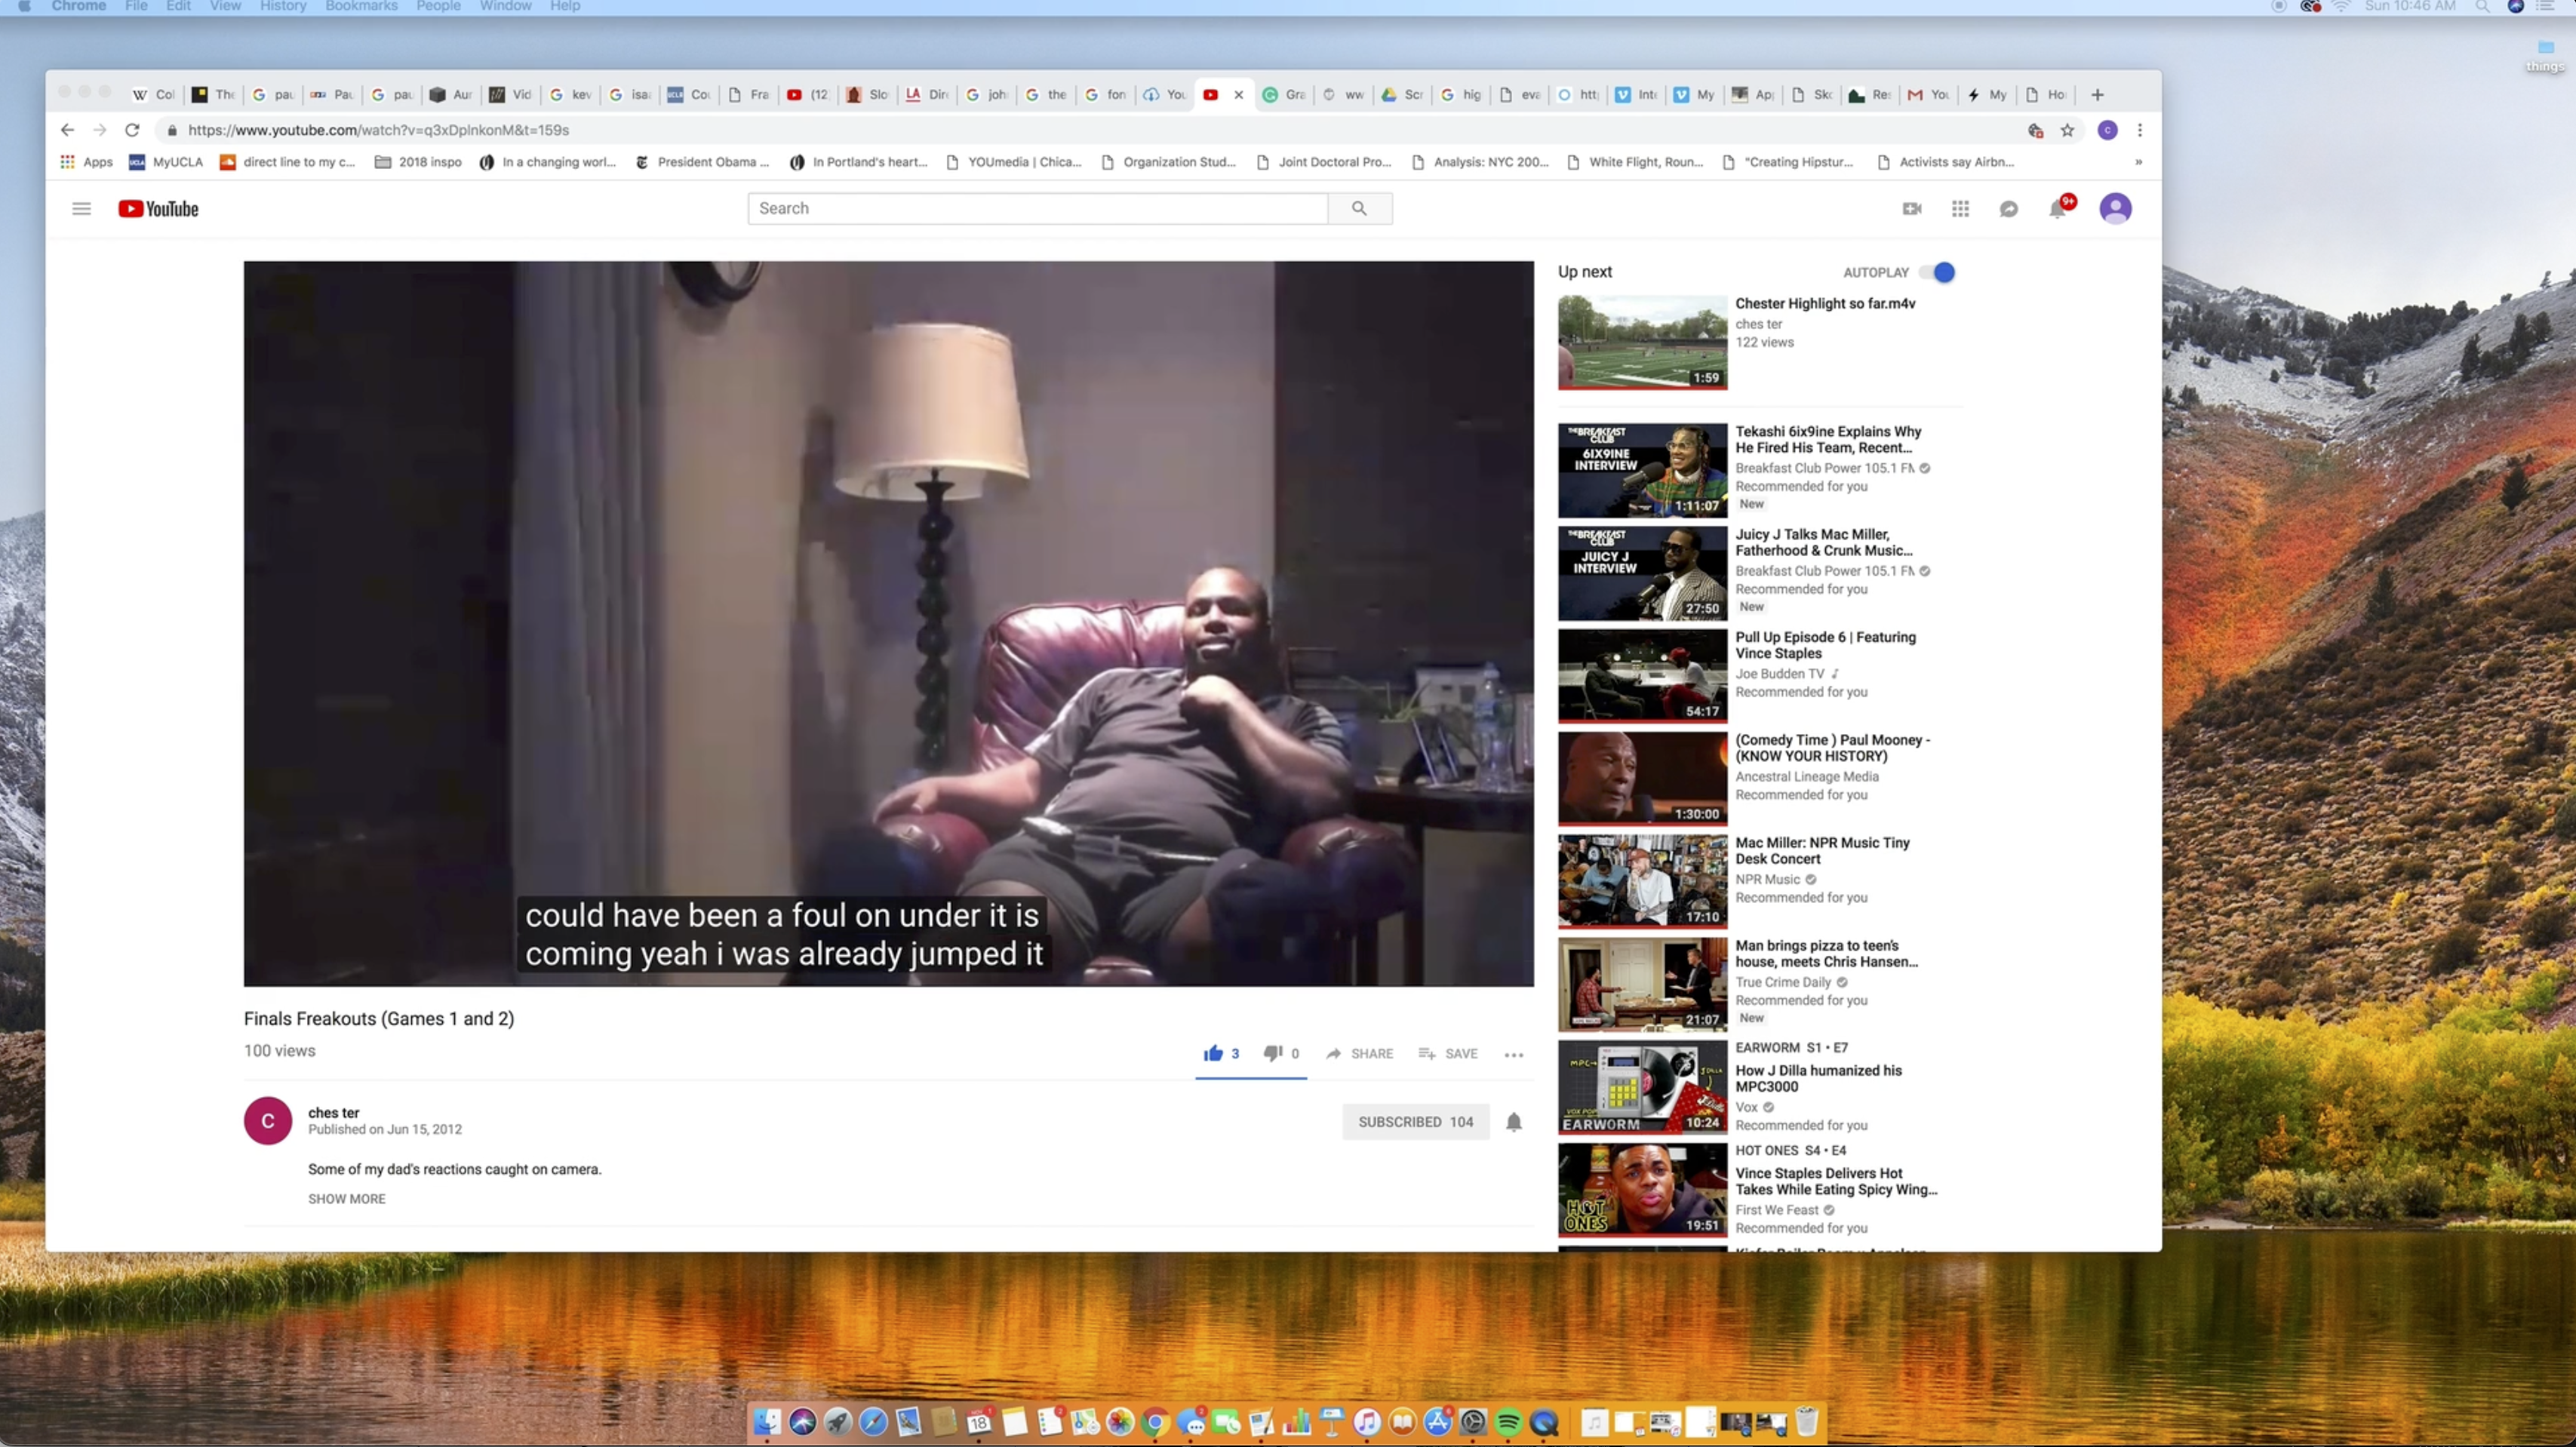Open the YouTube apps grid icon
This screenshot has height=1447, width=2576.
tap(1960, 208)
